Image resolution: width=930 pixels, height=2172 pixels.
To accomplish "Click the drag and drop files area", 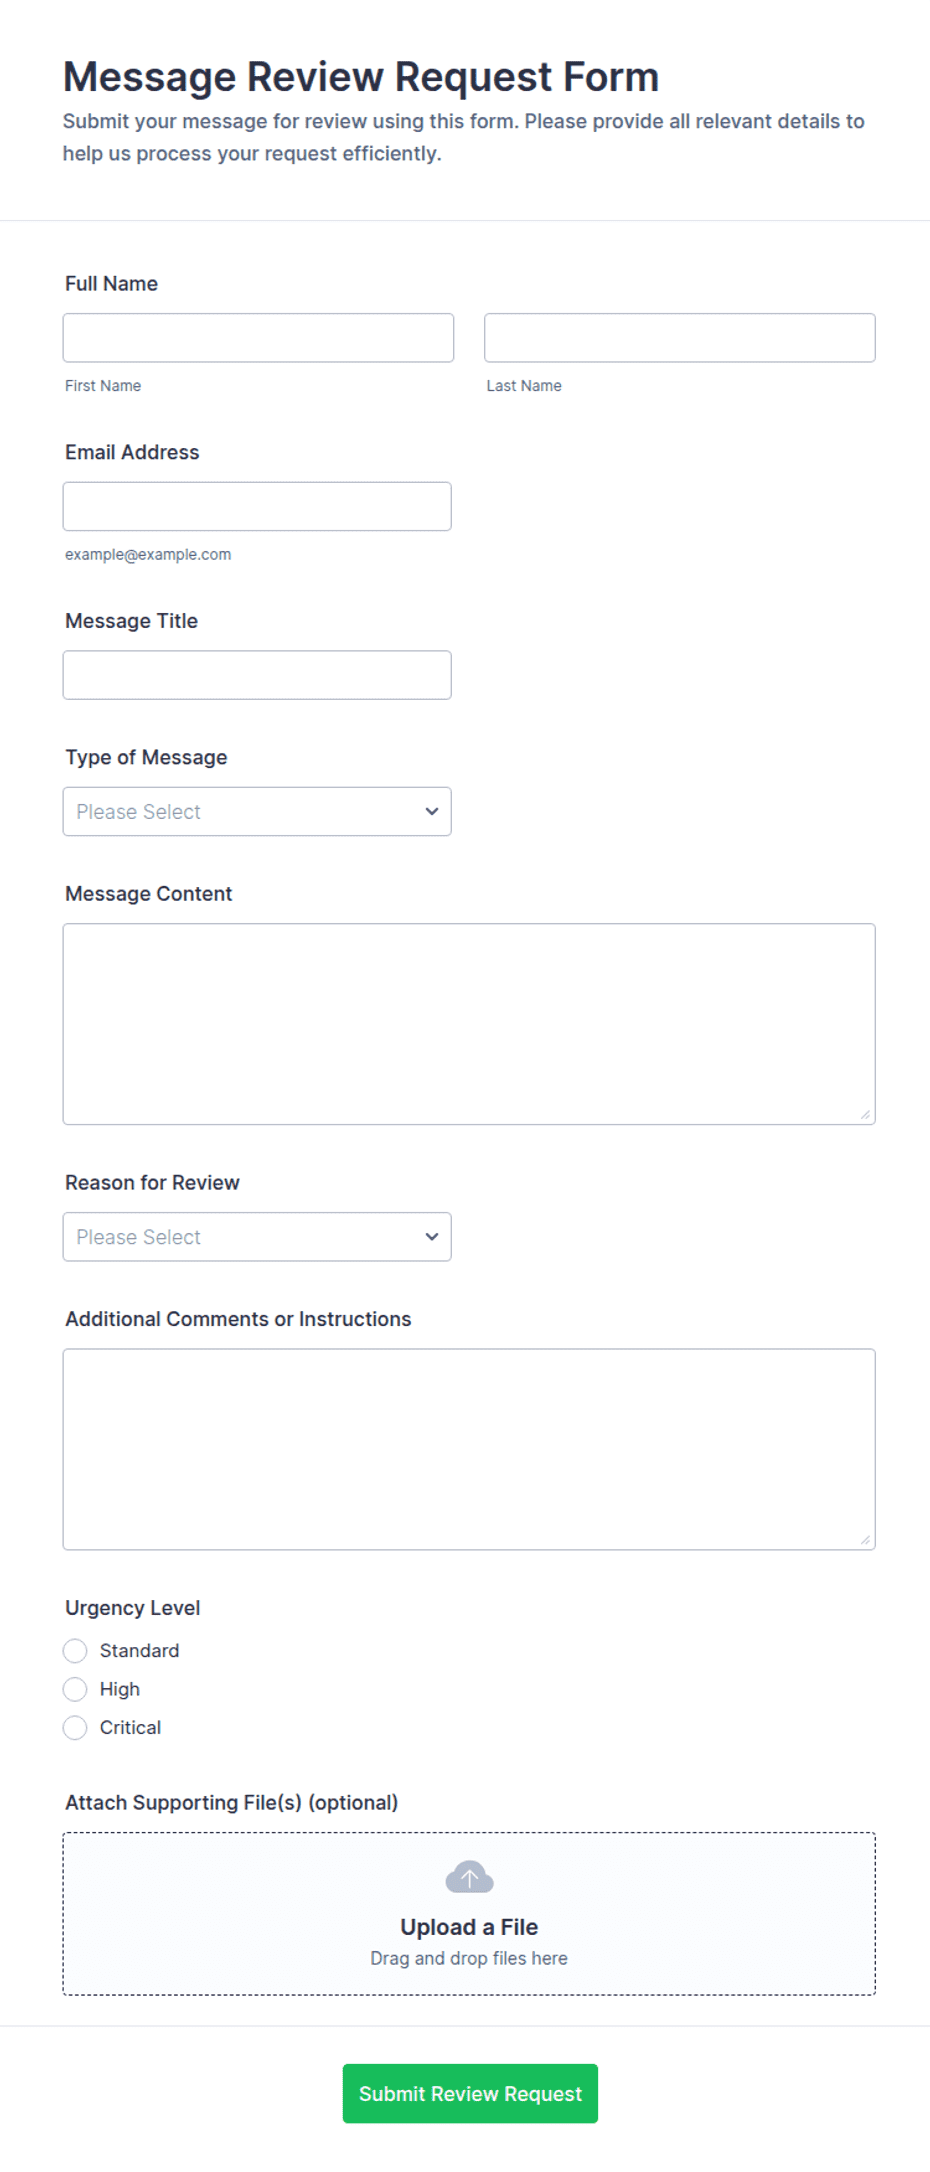I will [x=469, y=1914].
